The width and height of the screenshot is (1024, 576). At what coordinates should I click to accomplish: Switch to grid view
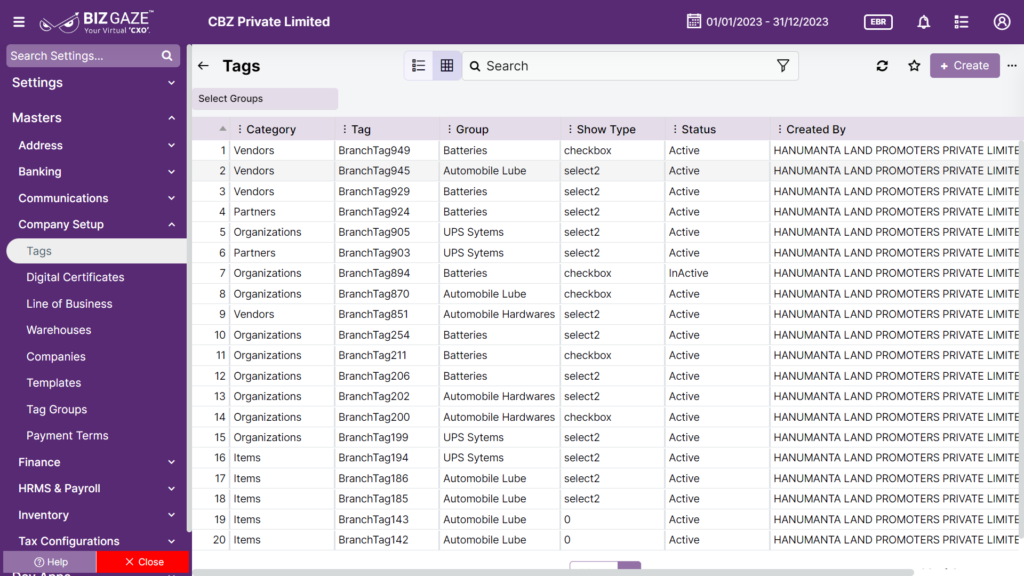(x=447, y=65)
